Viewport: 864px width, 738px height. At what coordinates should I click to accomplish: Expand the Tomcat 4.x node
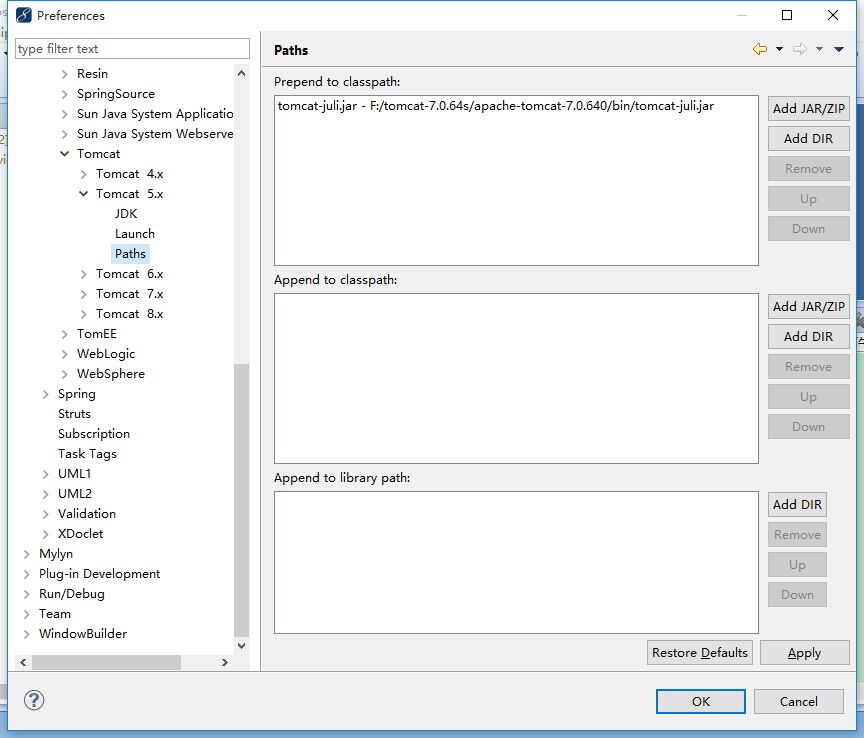pos(83,174)
